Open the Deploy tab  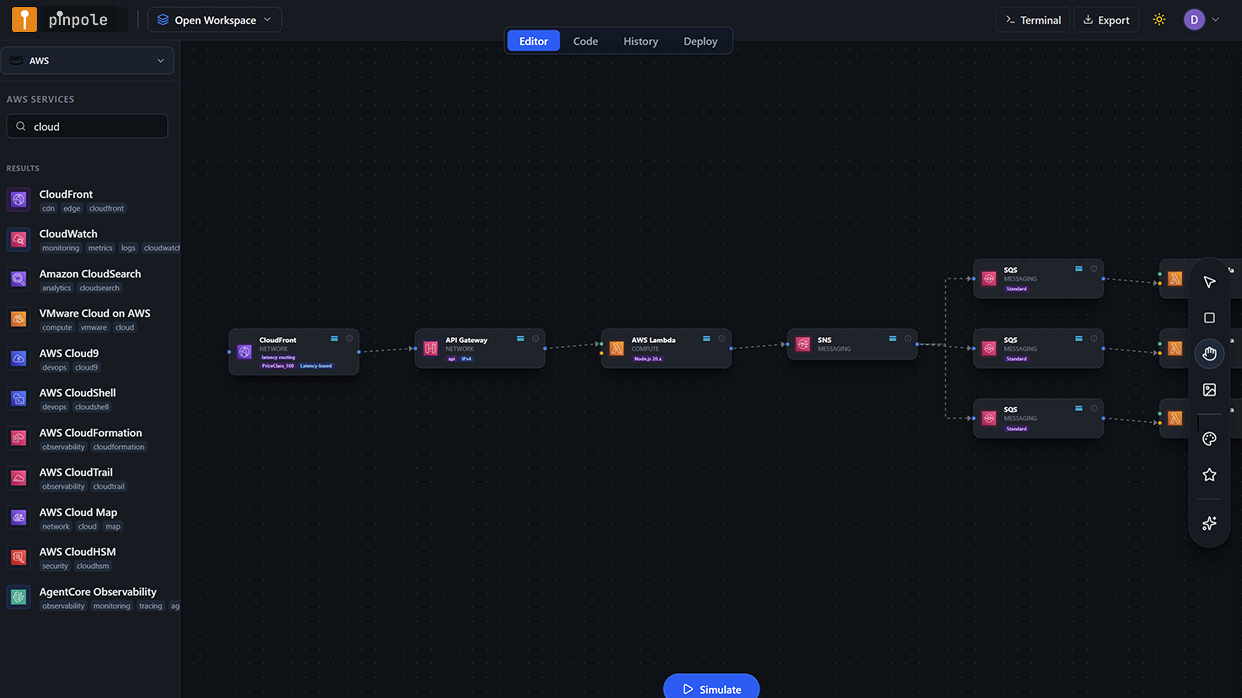tap(700, 41)
